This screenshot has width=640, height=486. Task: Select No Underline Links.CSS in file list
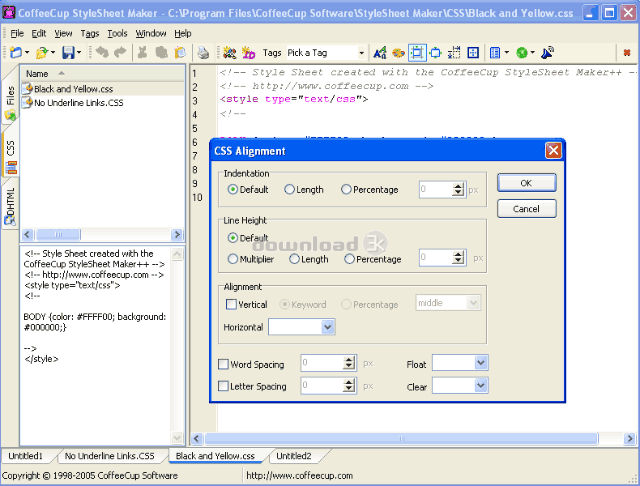click(78, 102)
